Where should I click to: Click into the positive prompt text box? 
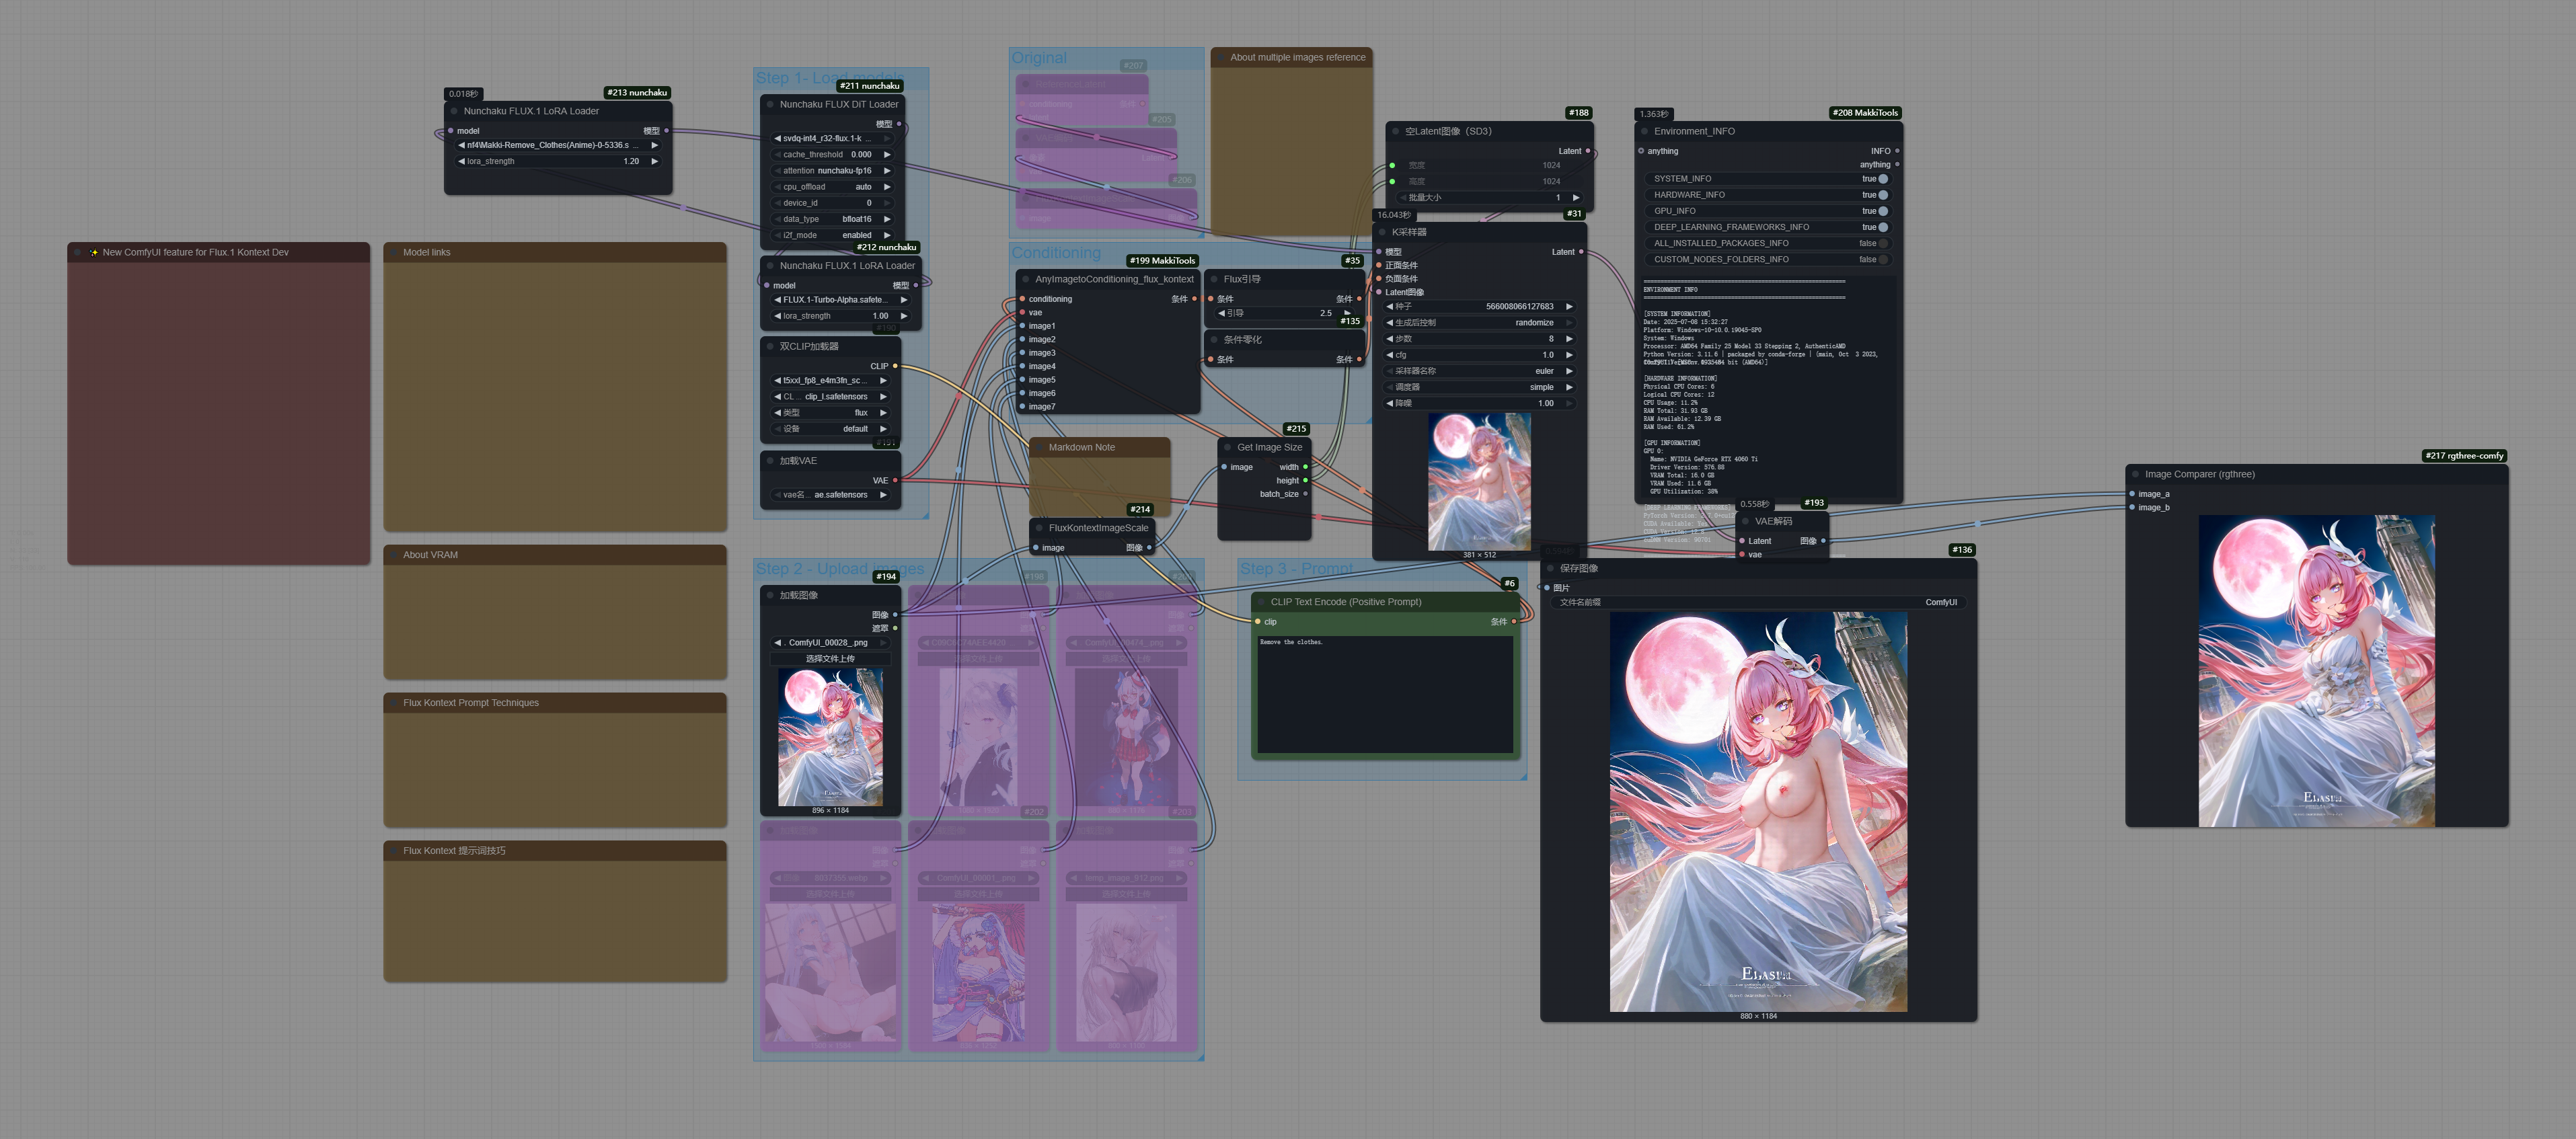point(1385,694)
